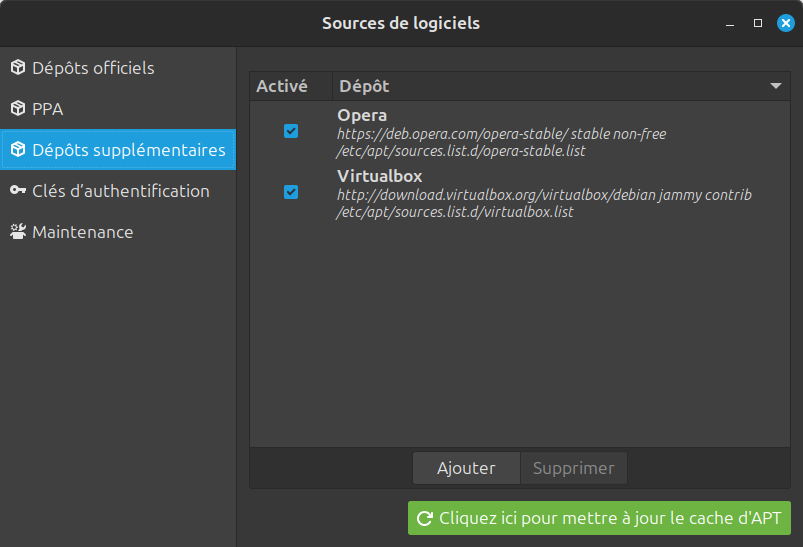Uncheck the Virtualbox repository checkbox

pyautogui.click(x=291, y=192)
